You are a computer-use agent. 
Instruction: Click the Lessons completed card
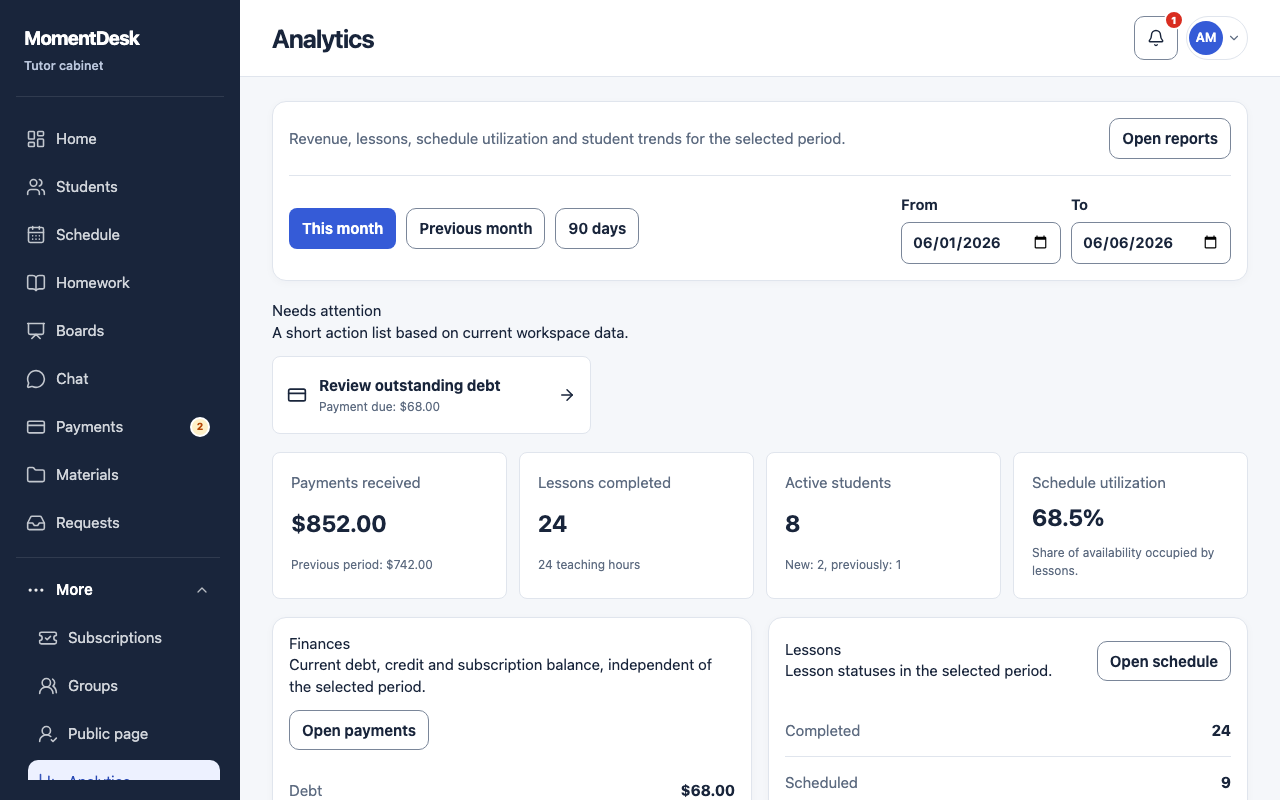click(x=636, y=526)
